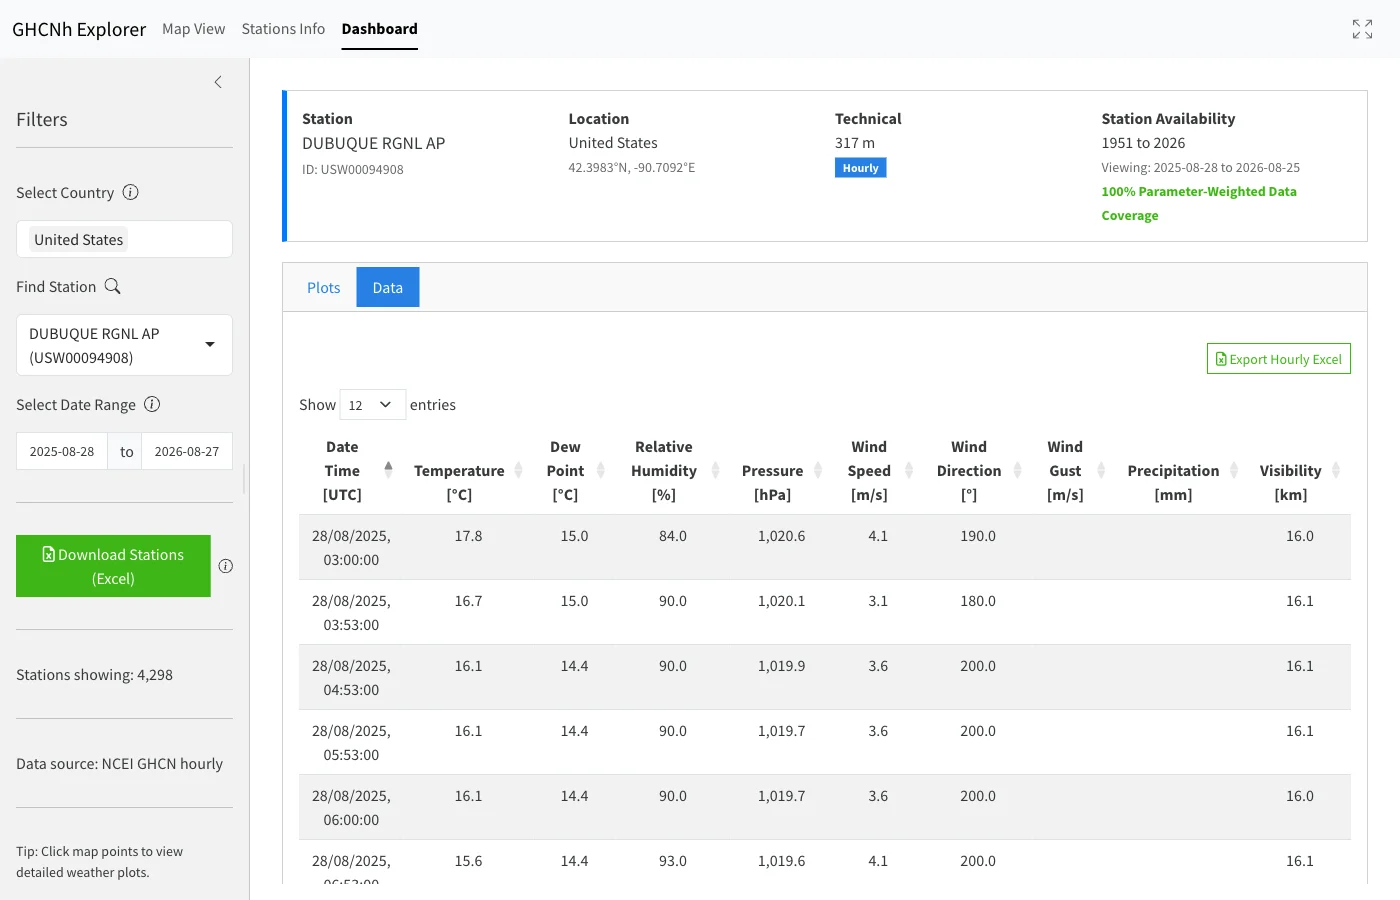The width and height of the screenshot is (1400, 900).
Task: Click the Find Station magnifier icon
Action: [x=113, y=286]
